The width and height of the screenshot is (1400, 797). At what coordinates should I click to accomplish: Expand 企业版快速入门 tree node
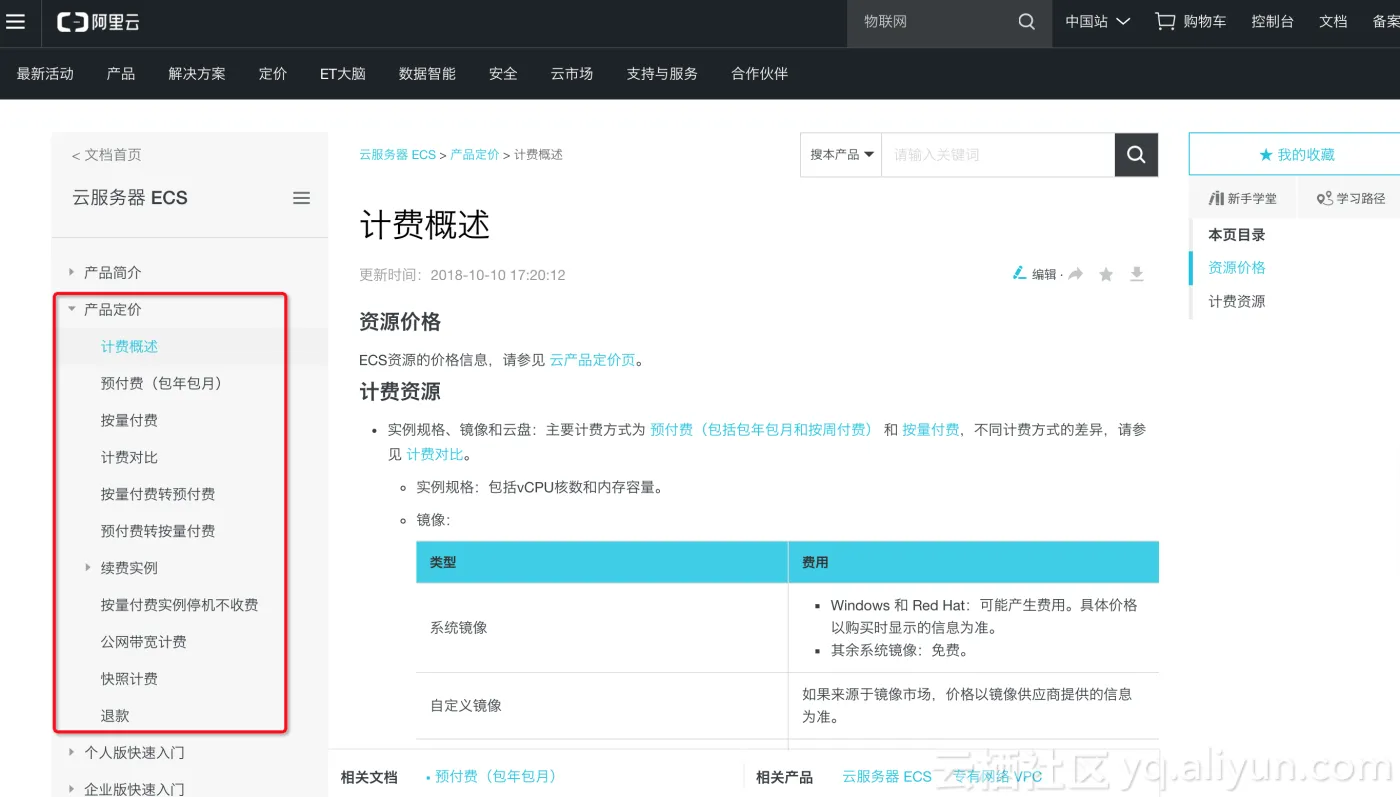[71, 789]
